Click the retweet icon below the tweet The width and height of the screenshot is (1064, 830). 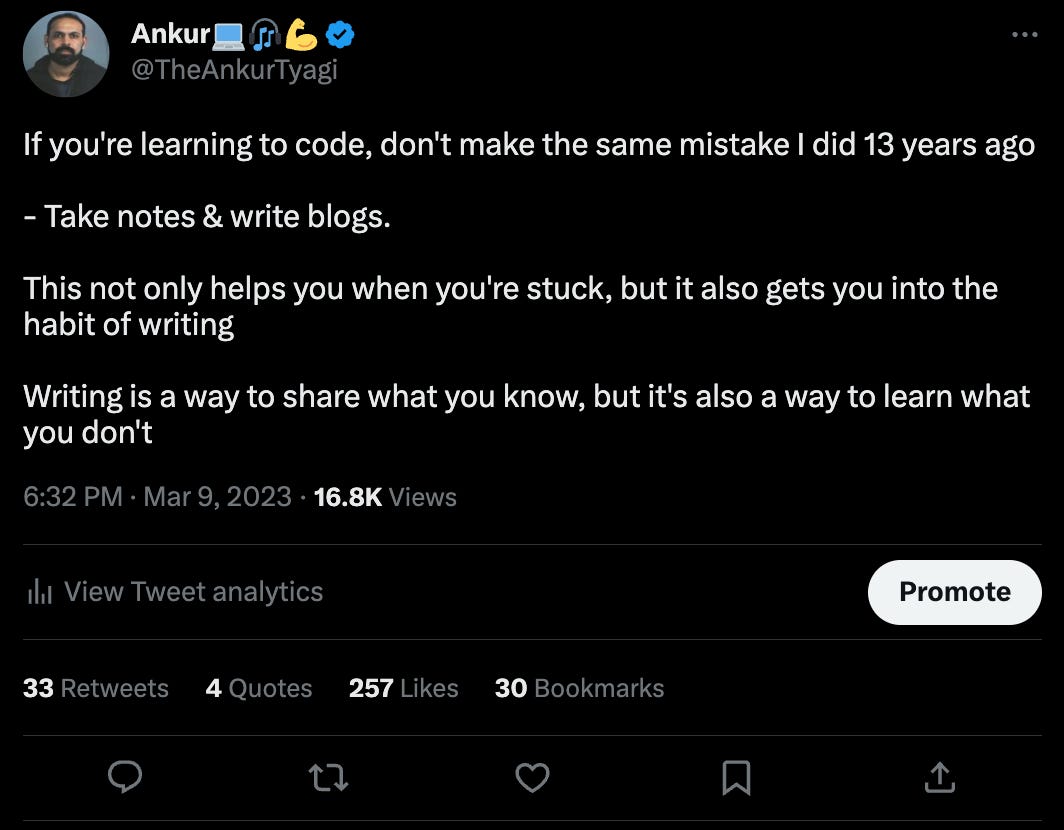pos(328,777)
